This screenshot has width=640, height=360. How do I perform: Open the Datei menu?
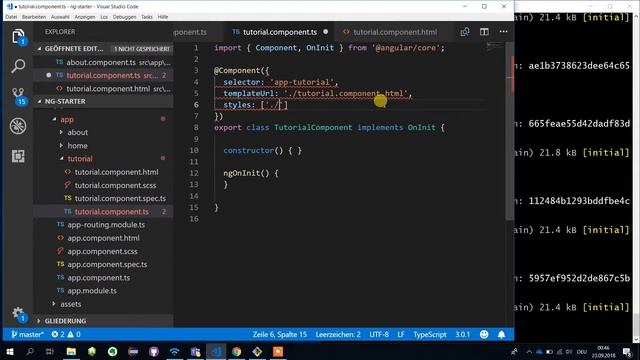[11, 17]
